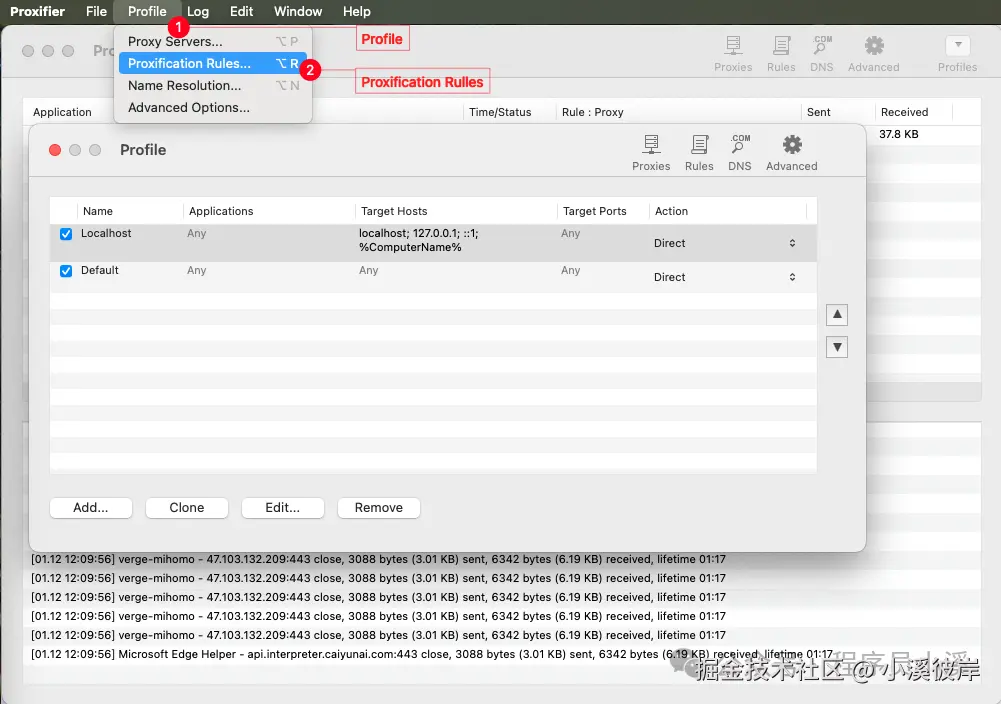Viewport: 1001px width, 704px height.
Task: Choose Advanced Options... menu entry
Action: (213, 107)
